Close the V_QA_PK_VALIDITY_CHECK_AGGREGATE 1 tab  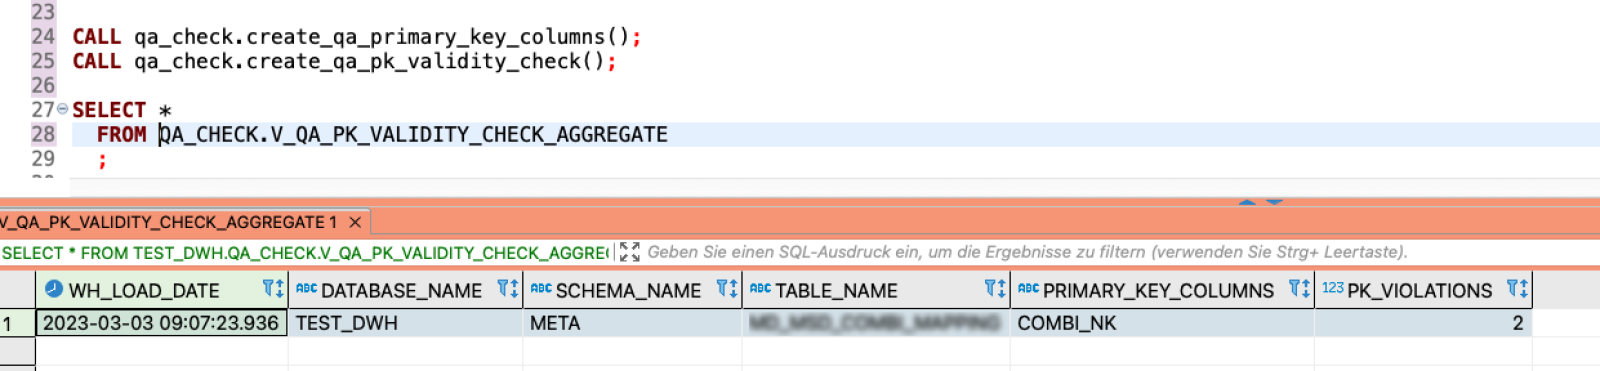(355, 222)
